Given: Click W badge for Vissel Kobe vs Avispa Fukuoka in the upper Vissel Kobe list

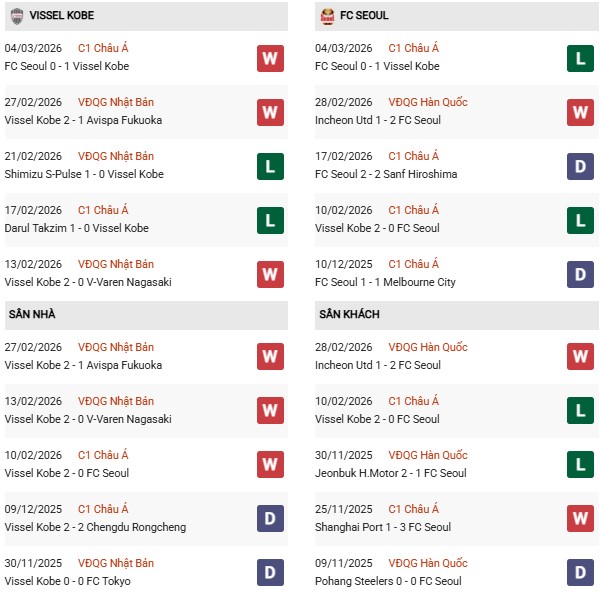Looking at the screenshot, I should point(270,112).
